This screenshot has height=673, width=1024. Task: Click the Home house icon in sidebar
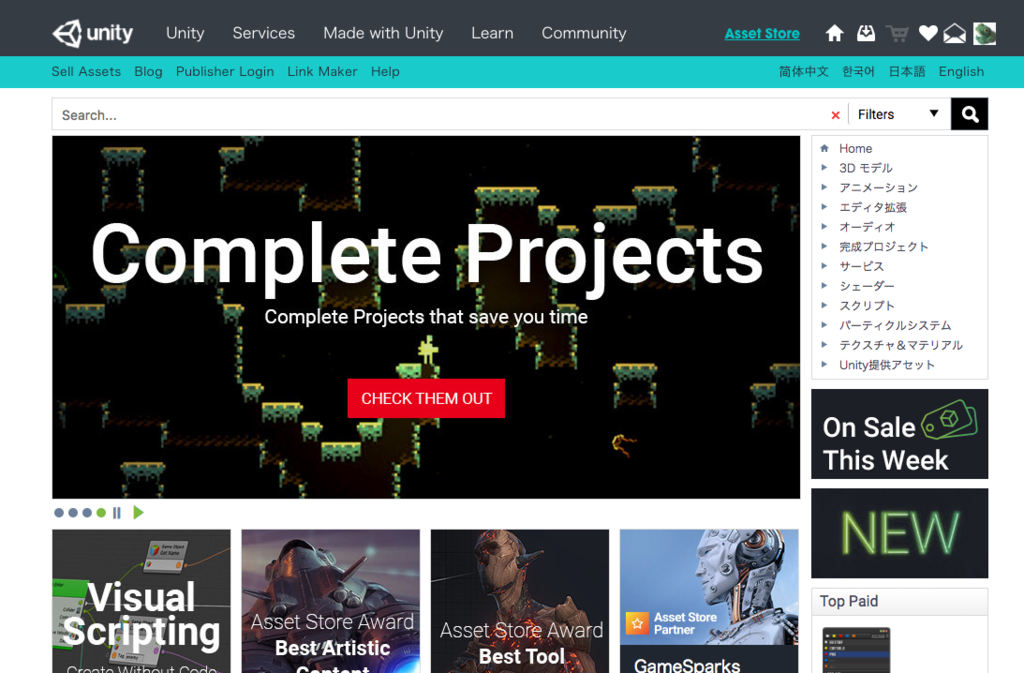(824, 148)
